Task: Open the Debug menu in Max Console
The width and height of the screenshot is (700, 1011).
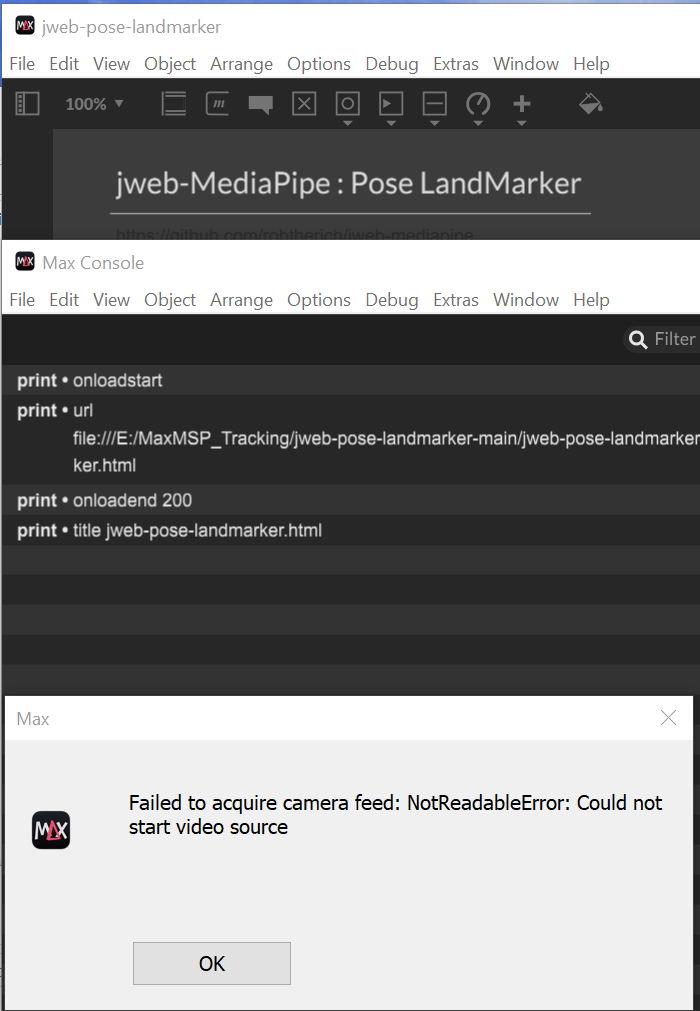Action: pyautogui.click(x=392, y=300)
